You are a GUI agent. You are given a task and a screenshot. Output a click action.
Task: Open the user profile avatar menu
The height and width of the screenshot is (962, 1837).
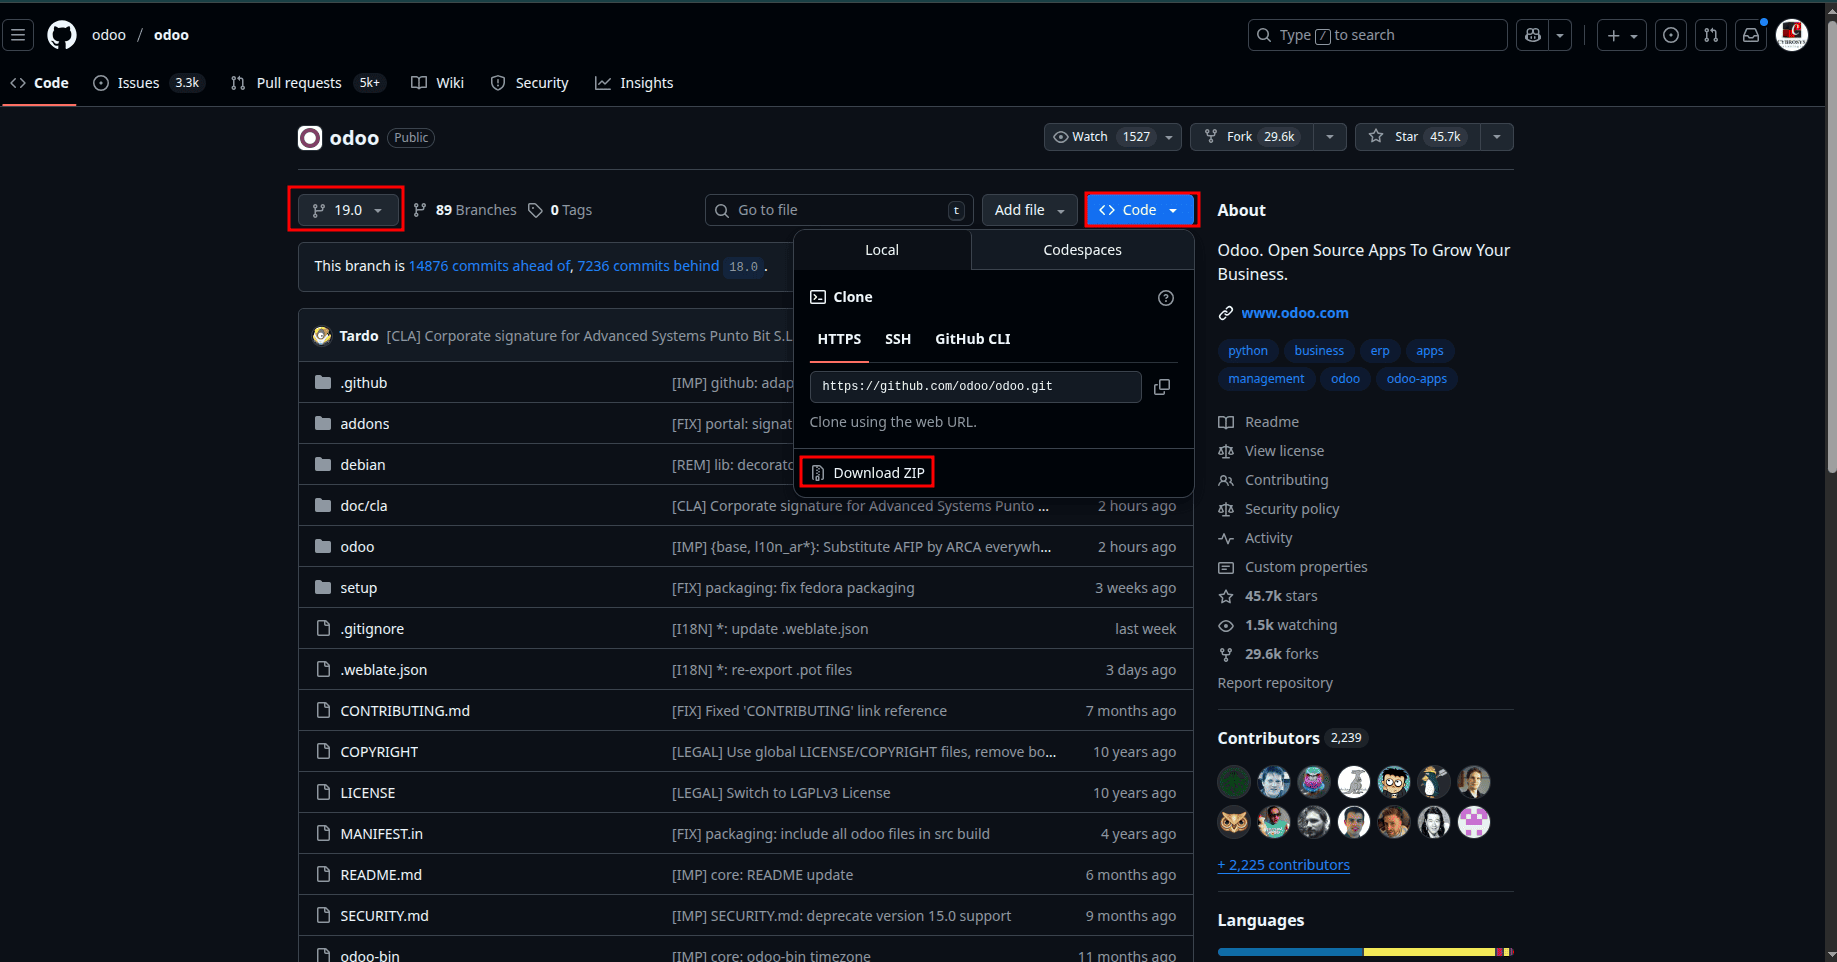pyautogui.click(x=1792, y=35)
